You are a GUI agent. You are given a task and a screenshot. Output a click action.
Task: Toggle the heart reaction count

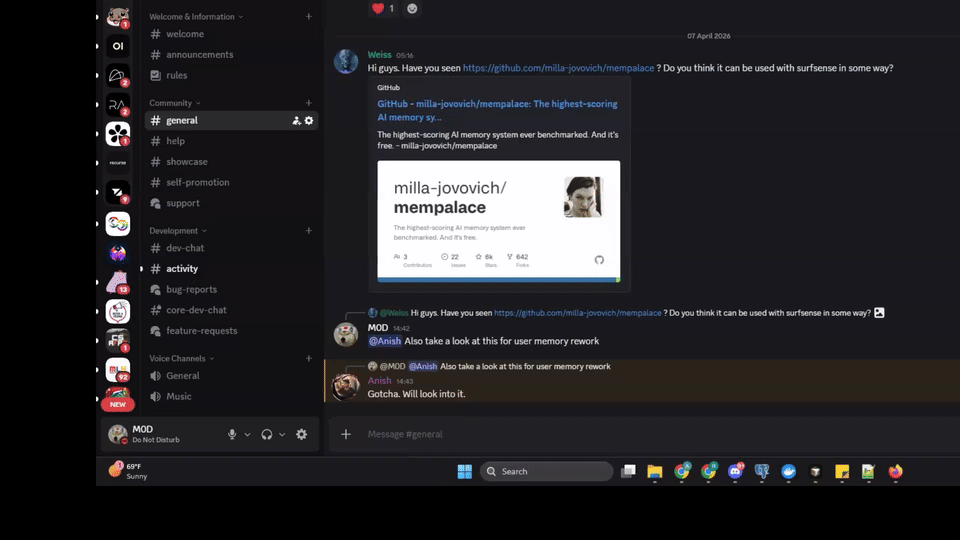(383, 9)
